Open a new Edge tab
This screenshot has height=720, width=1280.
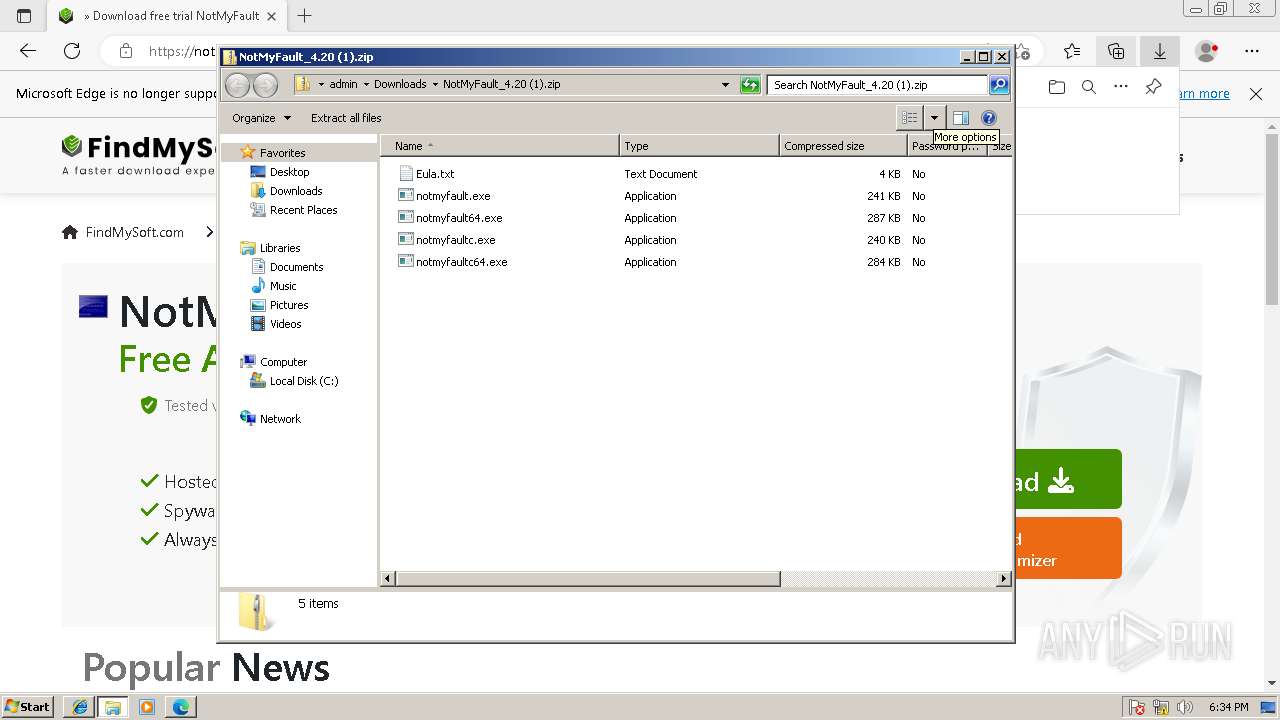[305, 16]
